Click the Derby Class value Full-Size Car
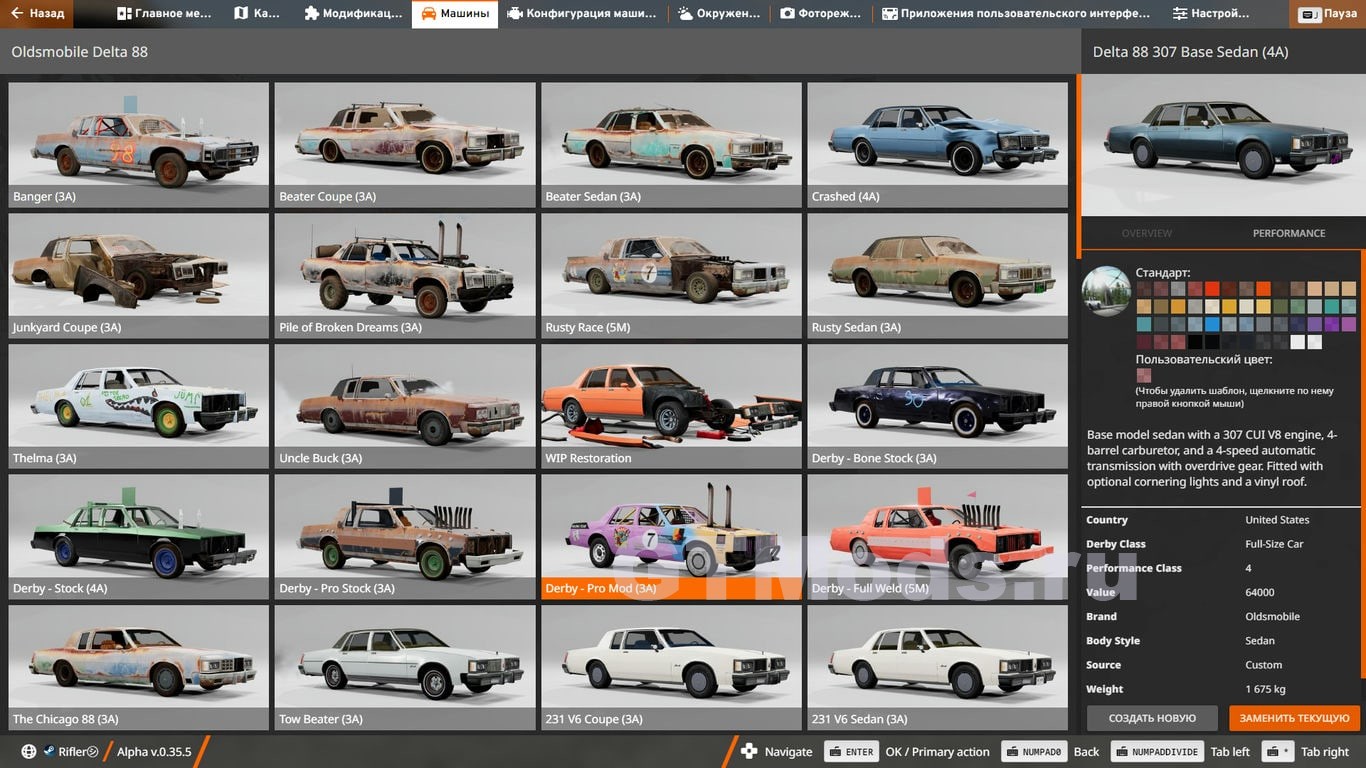 pyautogui.click(x=1274, y=544)
